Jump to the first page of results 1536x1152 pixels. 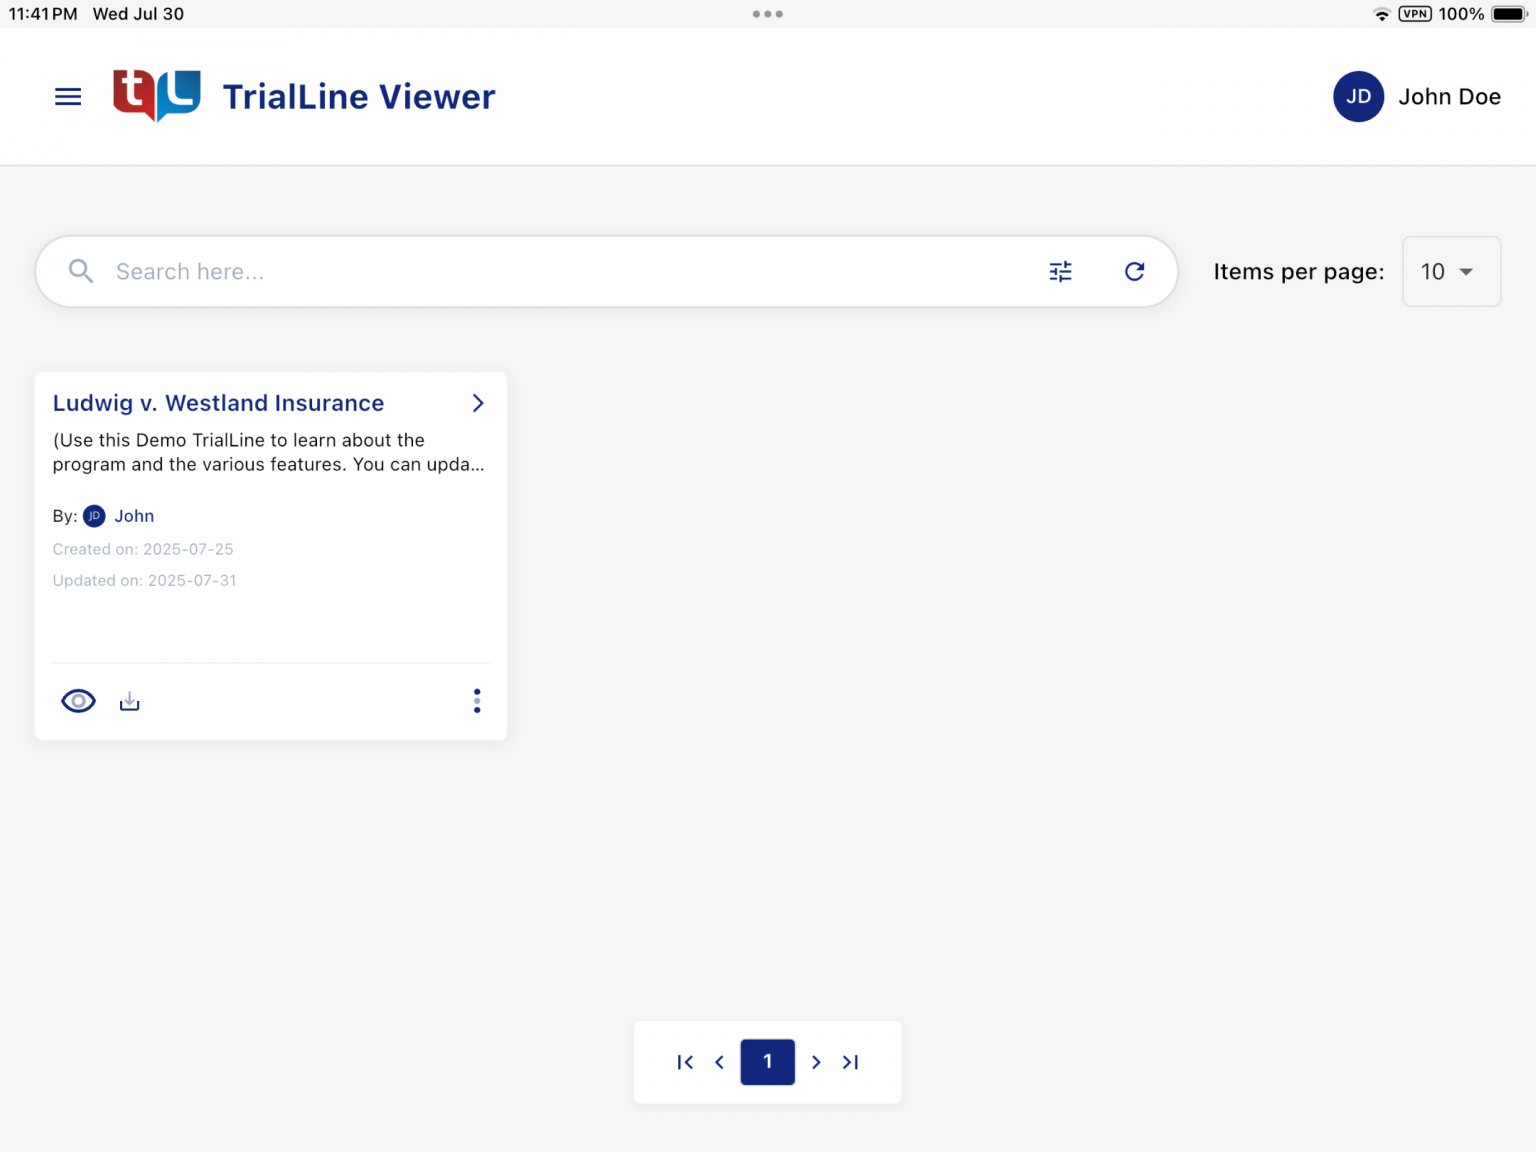(685, 1062)
